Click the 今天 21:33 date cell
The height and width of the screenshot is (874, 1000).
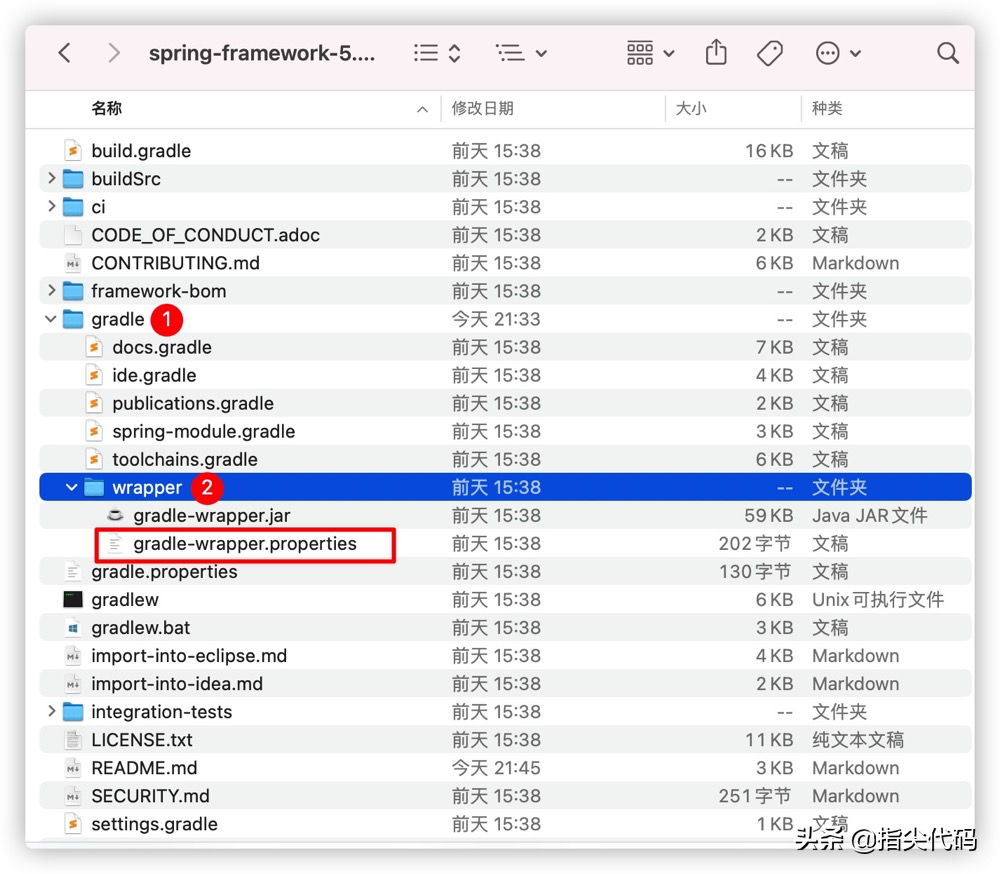tap(496, 319)
